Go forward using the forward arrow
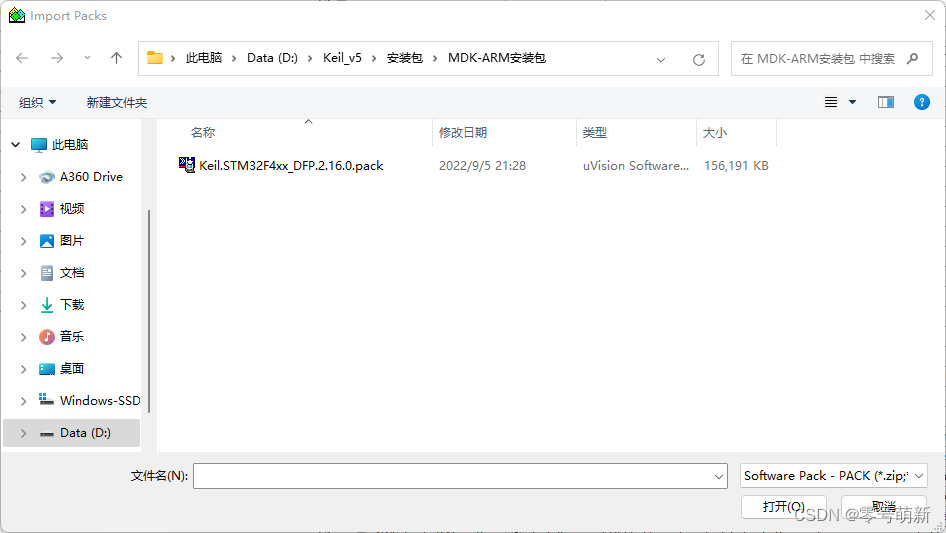The height and width of the screenshot is (533, 946). (57, 58)
